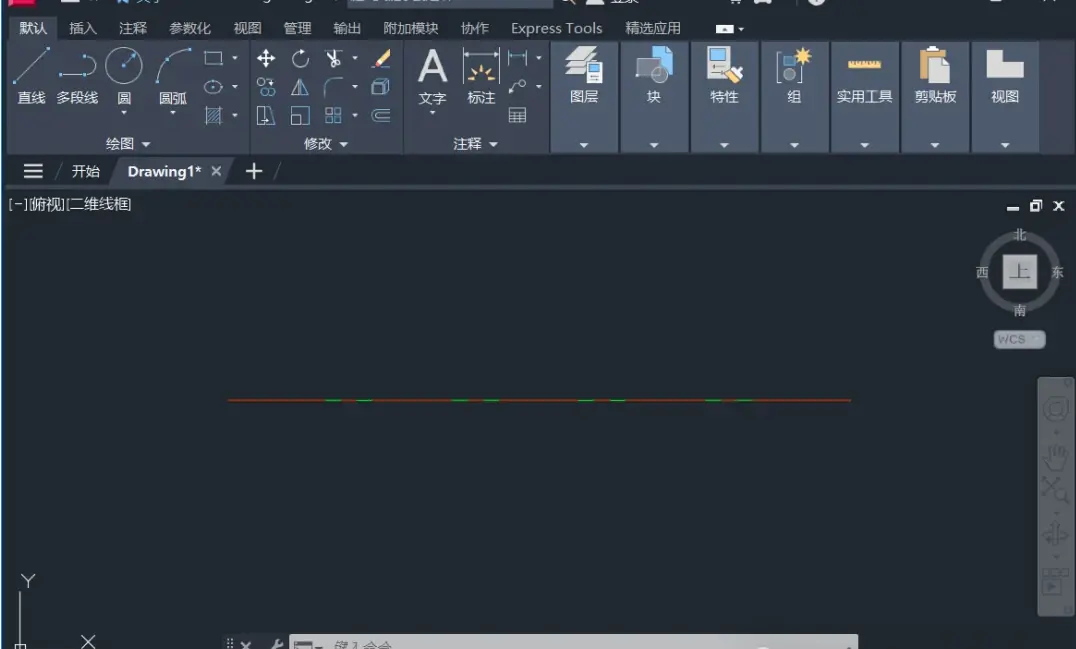The height and width of the screenshot is (649, 1076).
Task: Choose the 圆弧 arc tool
Action: tap(173, 75)
